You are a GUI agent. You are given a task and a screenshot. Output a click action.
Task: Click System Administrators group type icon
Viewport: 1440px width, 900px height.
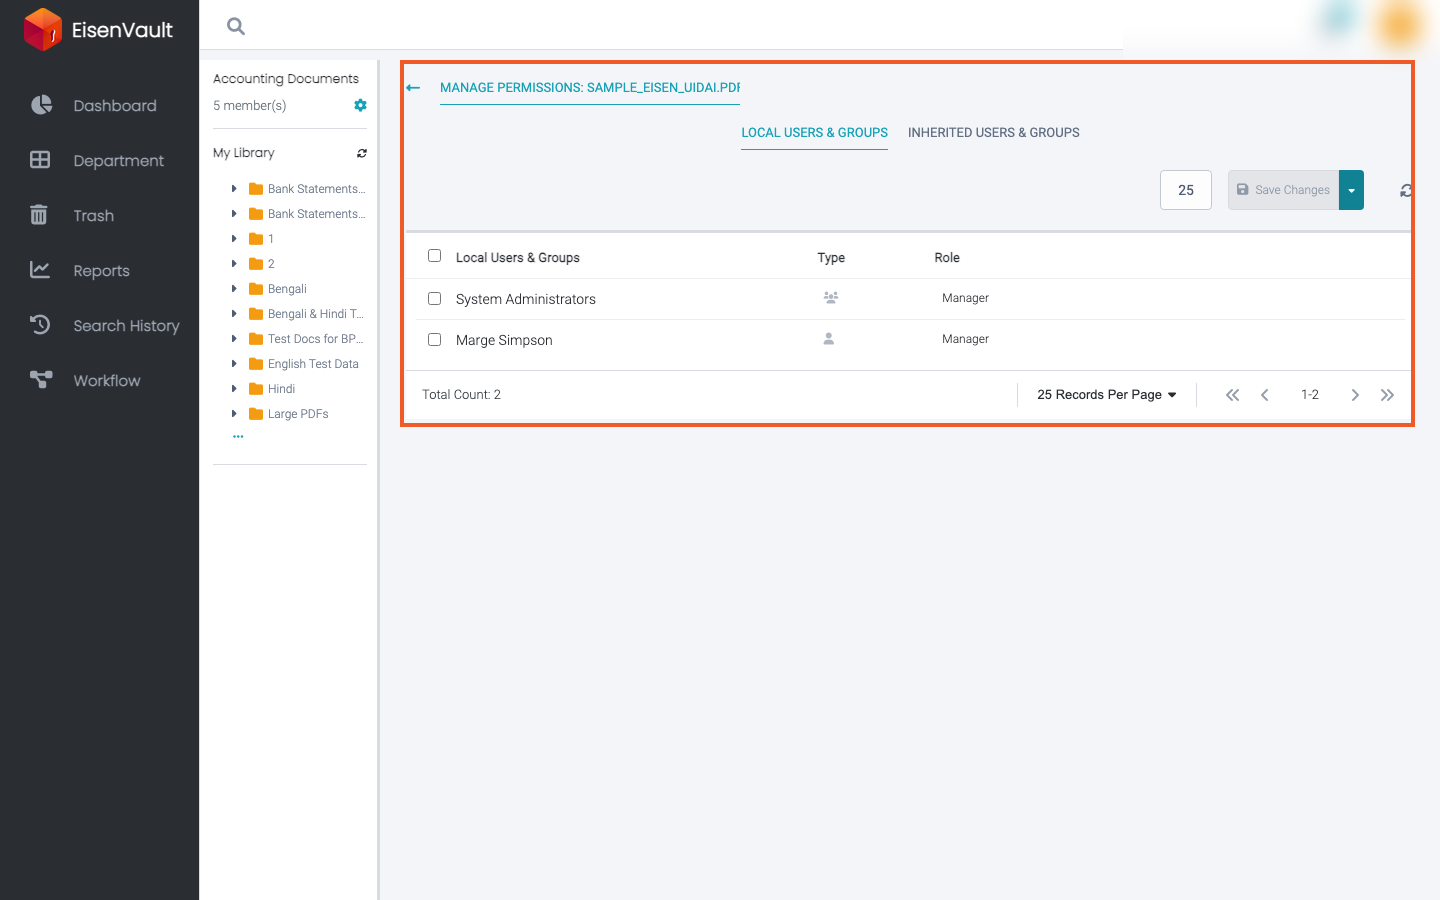coord(830,298)
